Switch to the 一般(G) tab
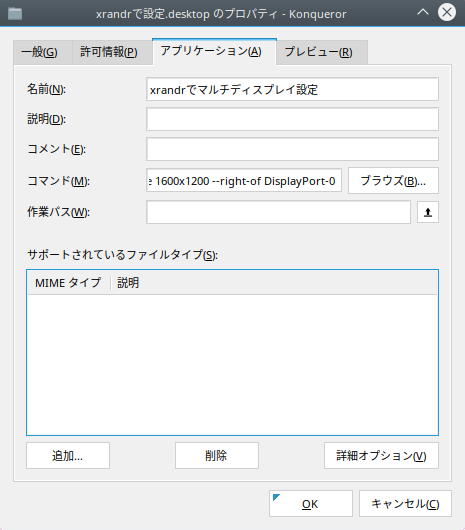465x530 pixels. [43, 52]
